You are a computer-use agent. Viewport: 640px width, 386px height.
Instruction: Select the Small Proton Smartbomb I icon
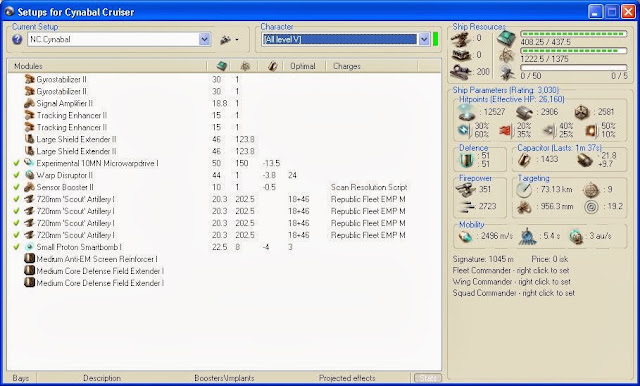click(x=29, y=247)
